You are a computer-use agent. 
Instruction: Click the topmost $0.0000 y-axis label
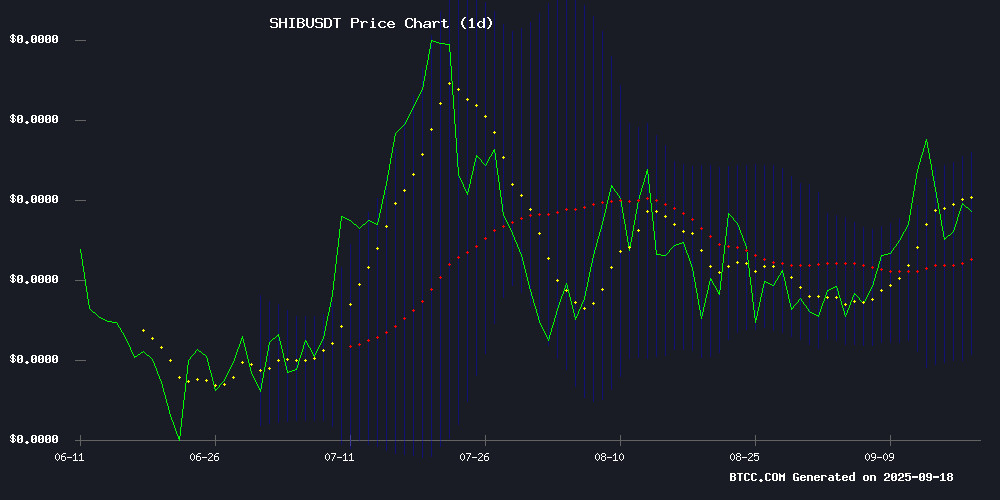(x=34, y=40)
